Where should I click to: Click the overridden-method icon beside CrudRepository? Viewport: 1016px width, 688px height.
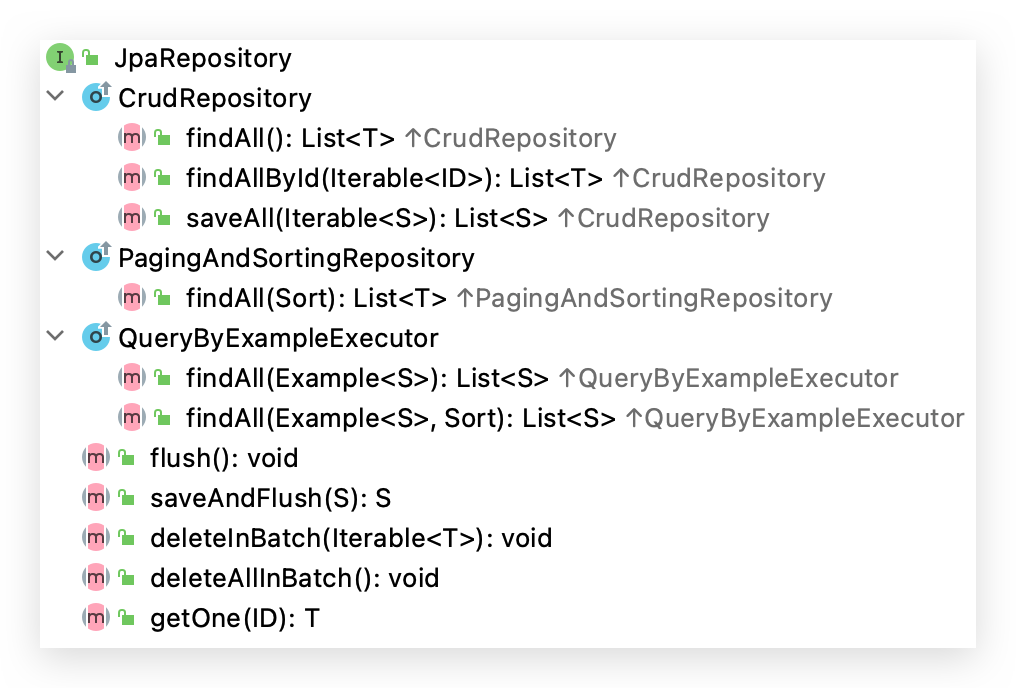tap(96, 98)
